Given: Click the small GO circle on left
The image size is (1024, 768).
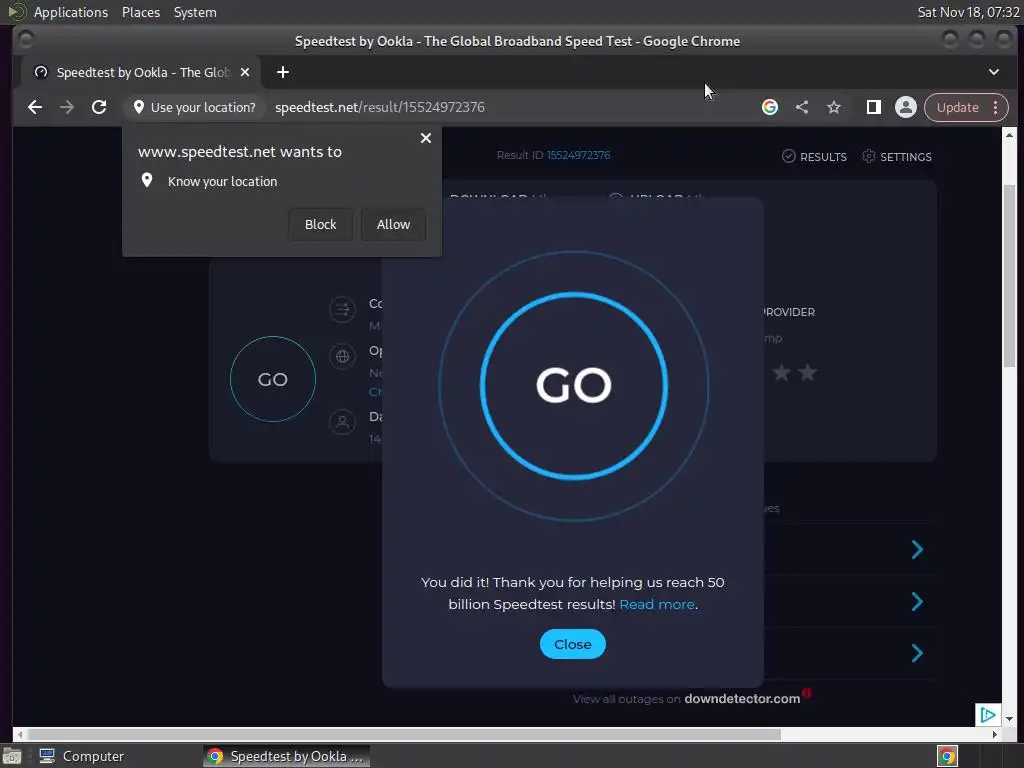Looking at the screenshot, I should 273,379.
